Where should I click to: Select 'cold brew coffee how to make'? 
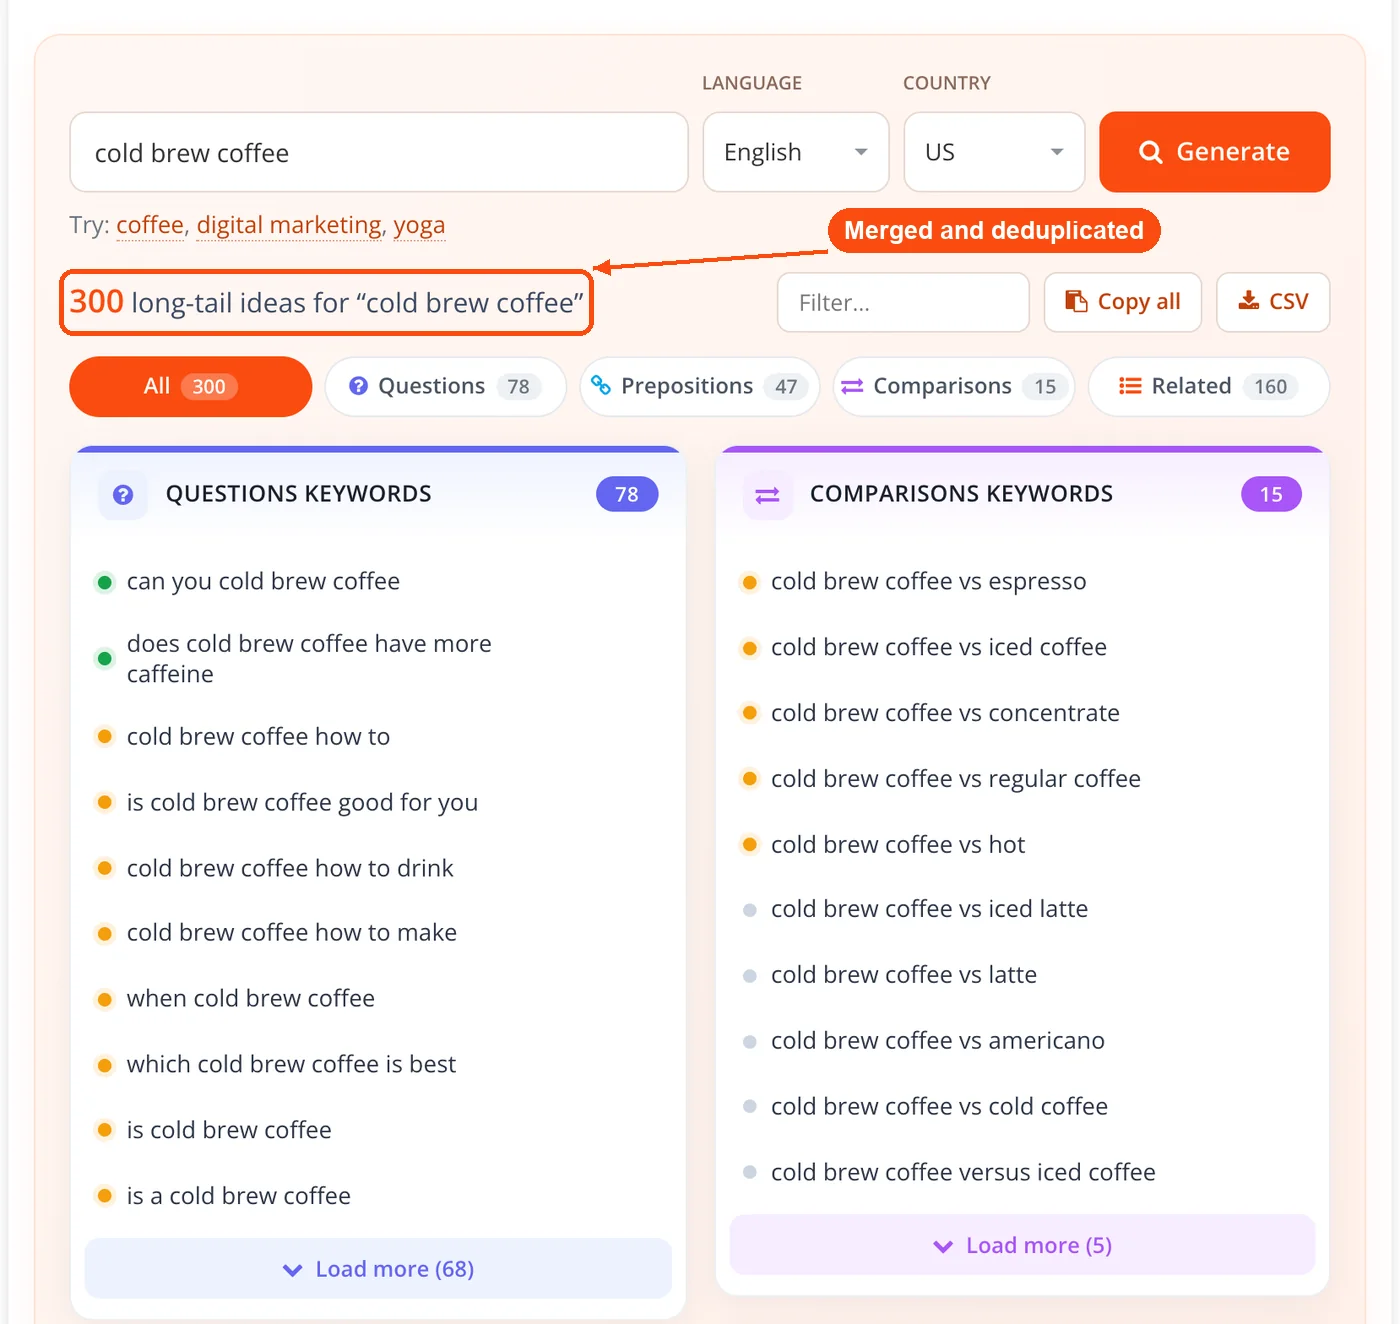[x=291, y=932]
